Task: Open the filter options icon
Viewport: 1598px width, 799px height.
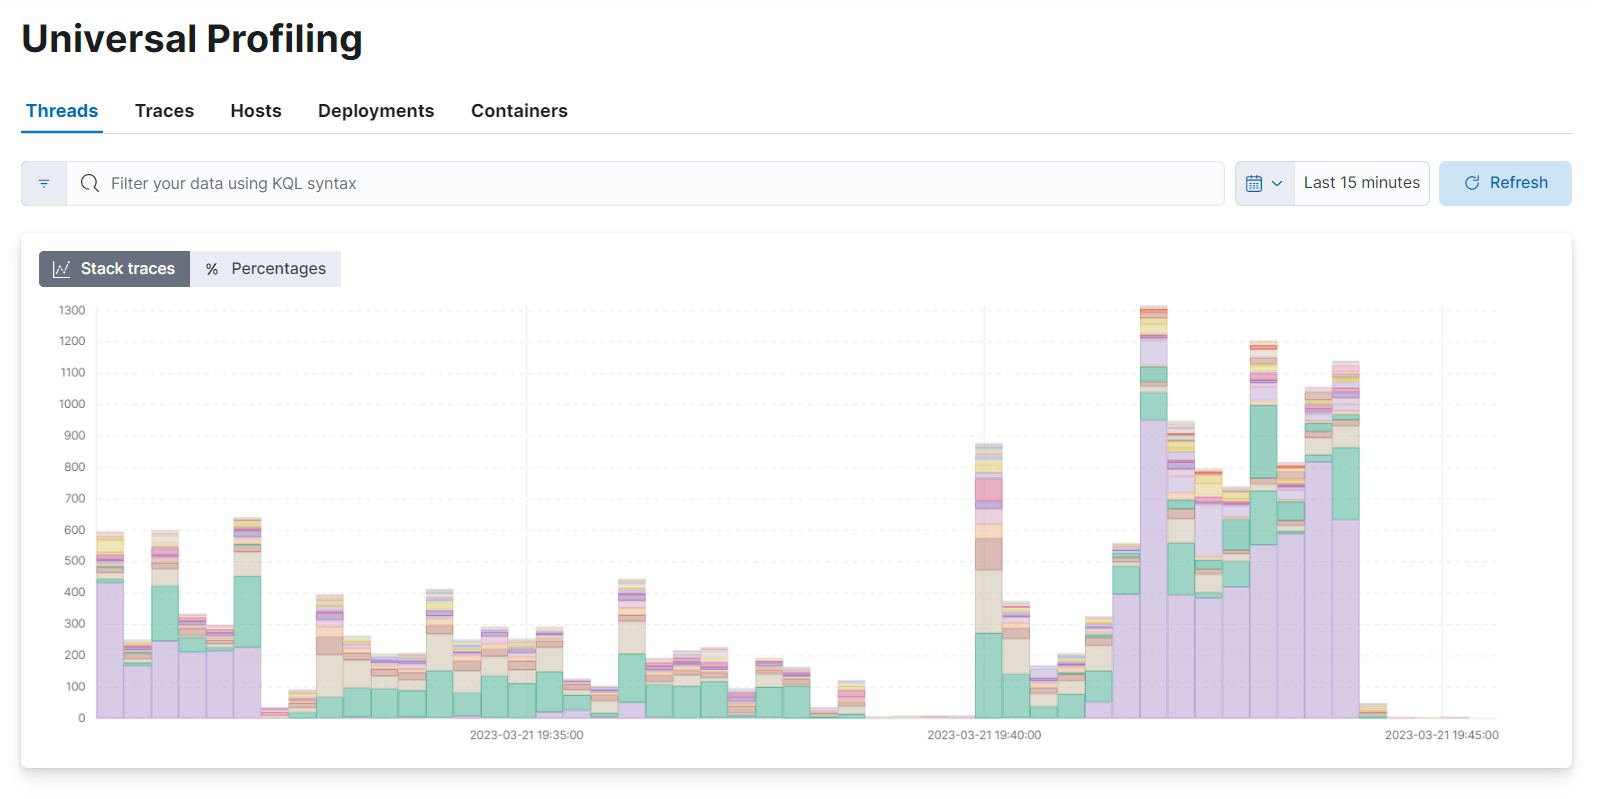Action: (x=44, y=184)
